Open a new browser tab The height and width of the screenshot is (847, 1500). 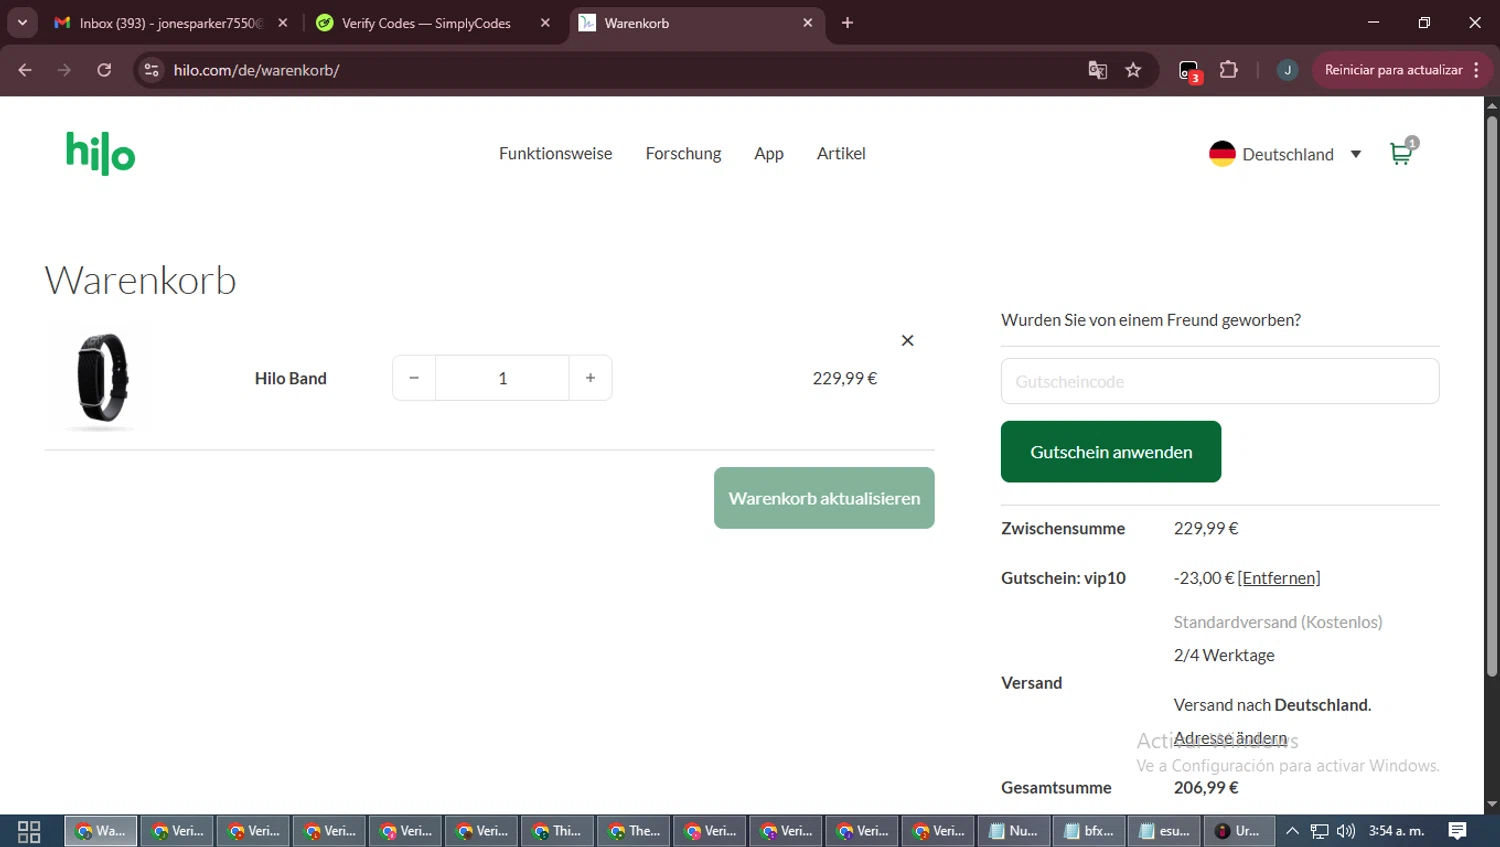click(x=847, y=23)
